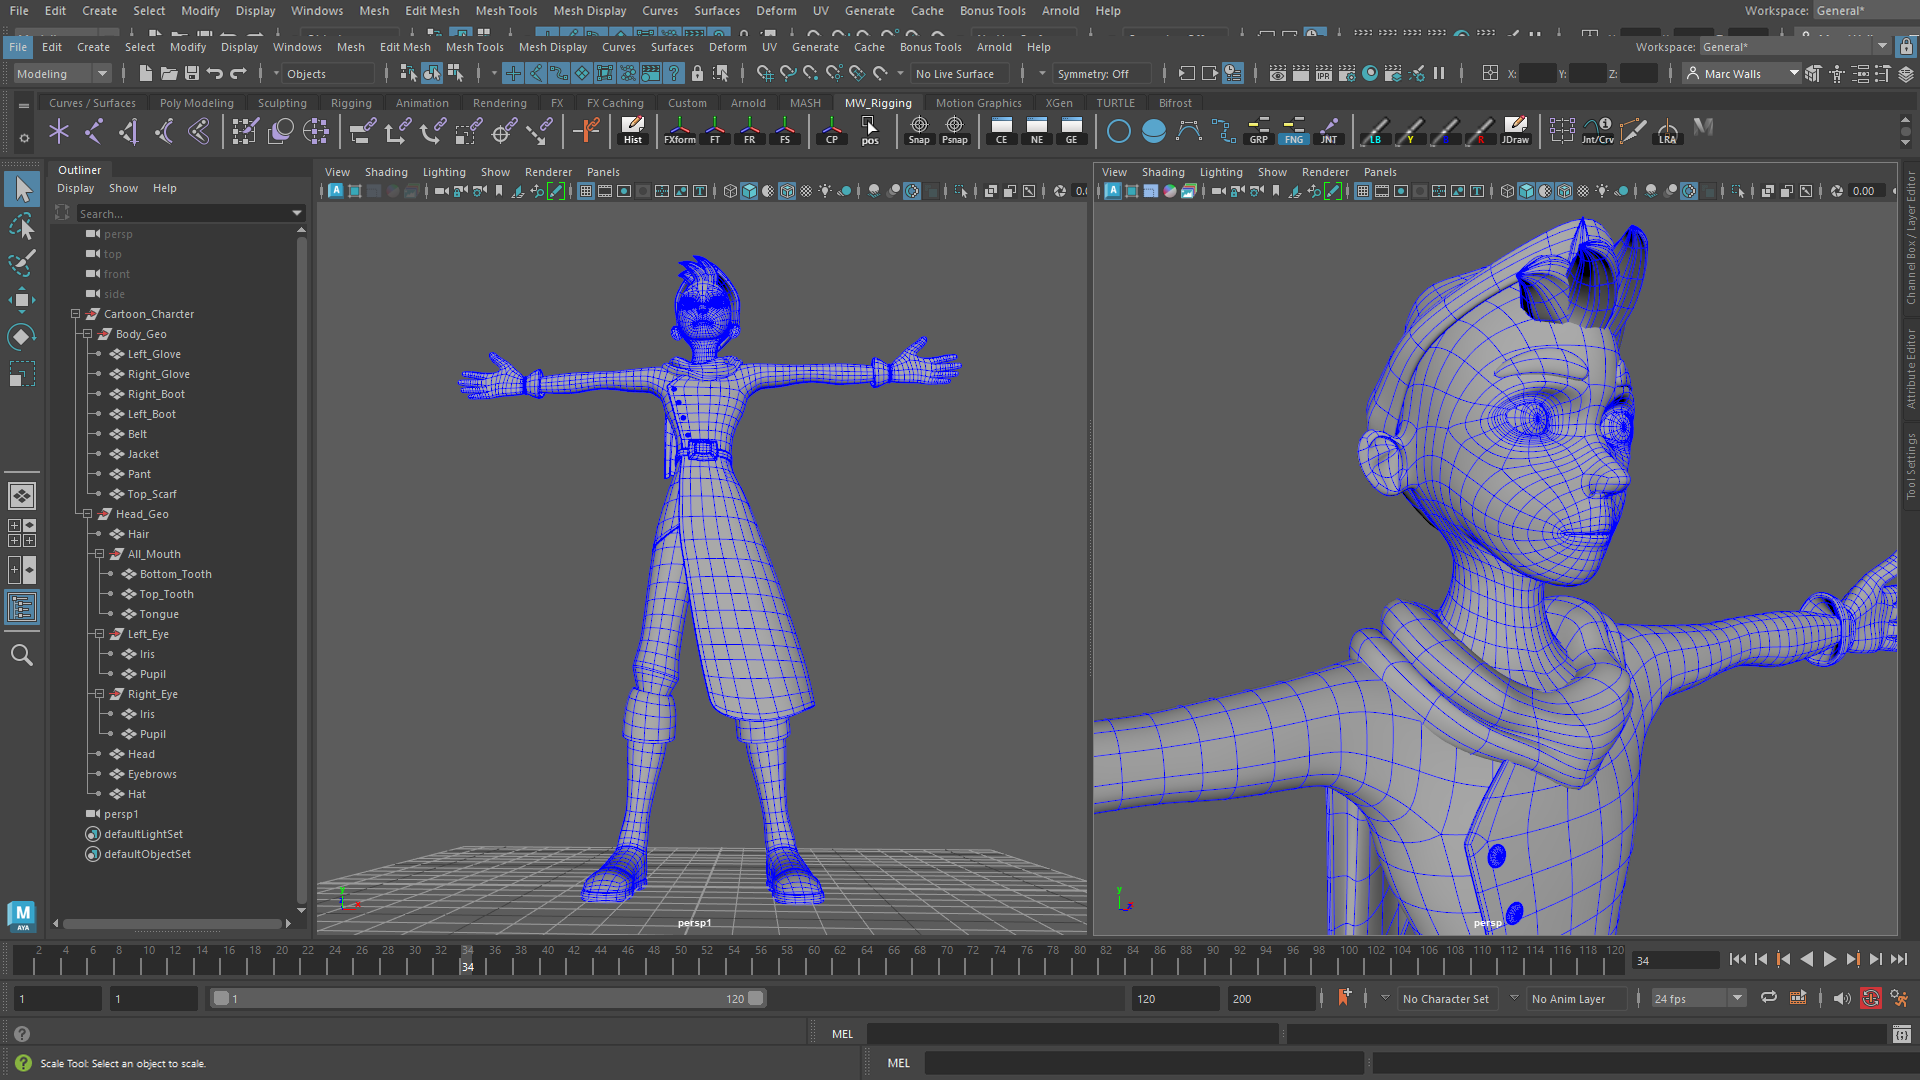Viewport: 1920px width, 1080px height.
Task: Toggle the timeline audio mute icon
Action: point(1841,998)
